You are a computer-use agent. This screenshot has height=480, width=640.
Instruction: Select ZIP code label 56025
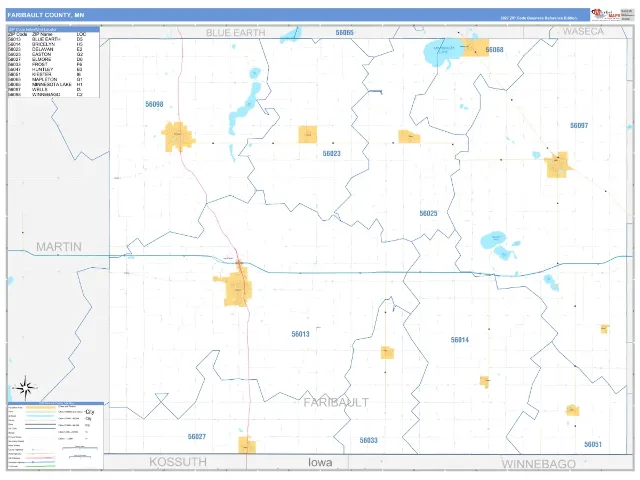pyautogui.click(x=428, y=213)
